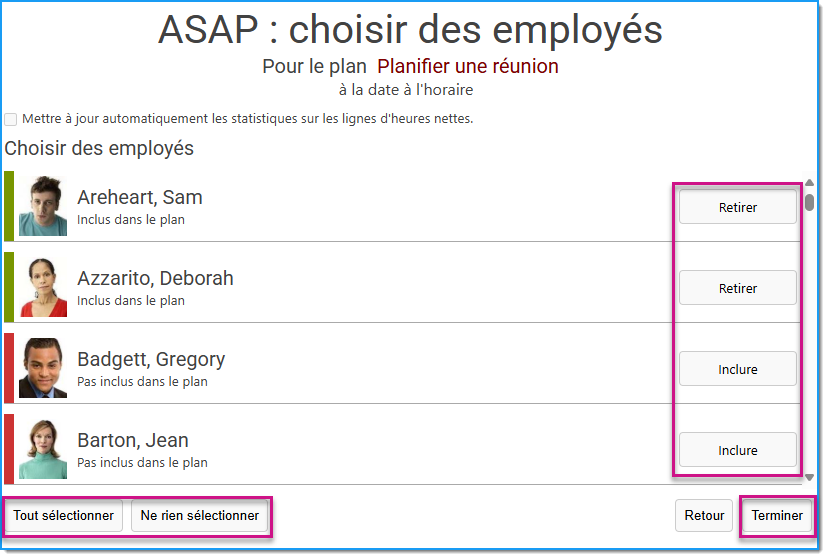827x558 pixels.
Task: Enable automatic net hours statistics update checkbox
Action: pos(11,119)
